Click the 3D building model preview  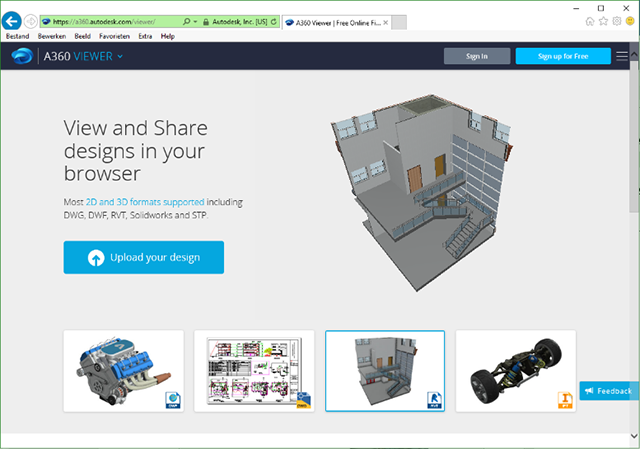[422, 192]
